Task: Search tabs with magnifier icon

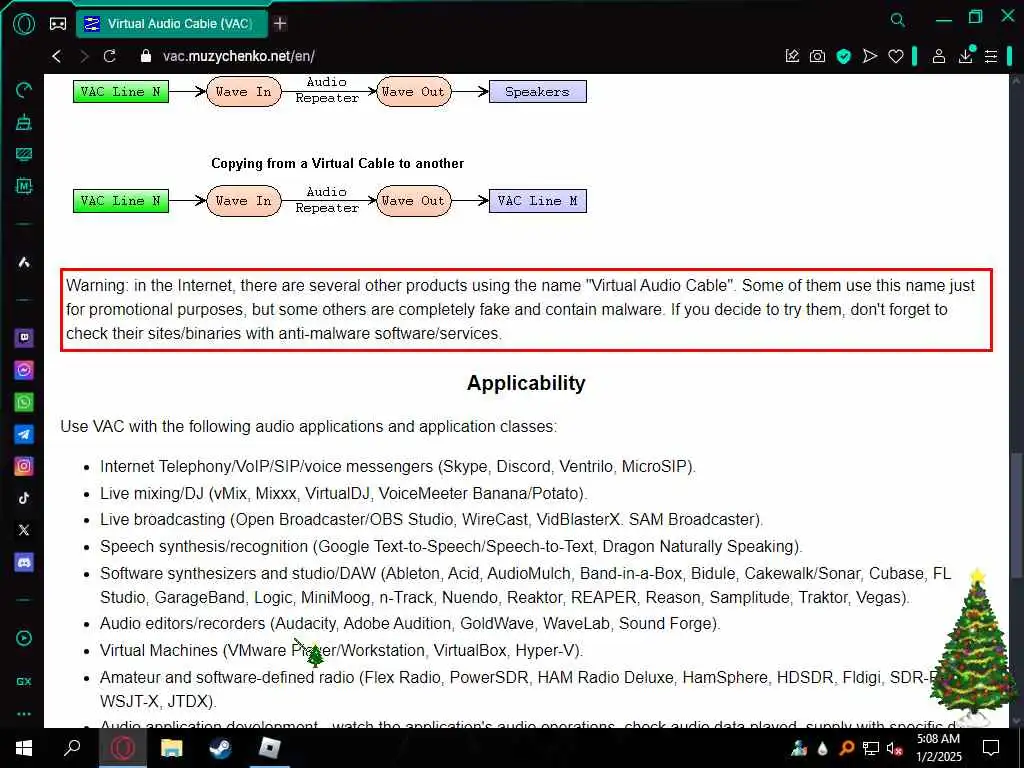Action: 898,20
